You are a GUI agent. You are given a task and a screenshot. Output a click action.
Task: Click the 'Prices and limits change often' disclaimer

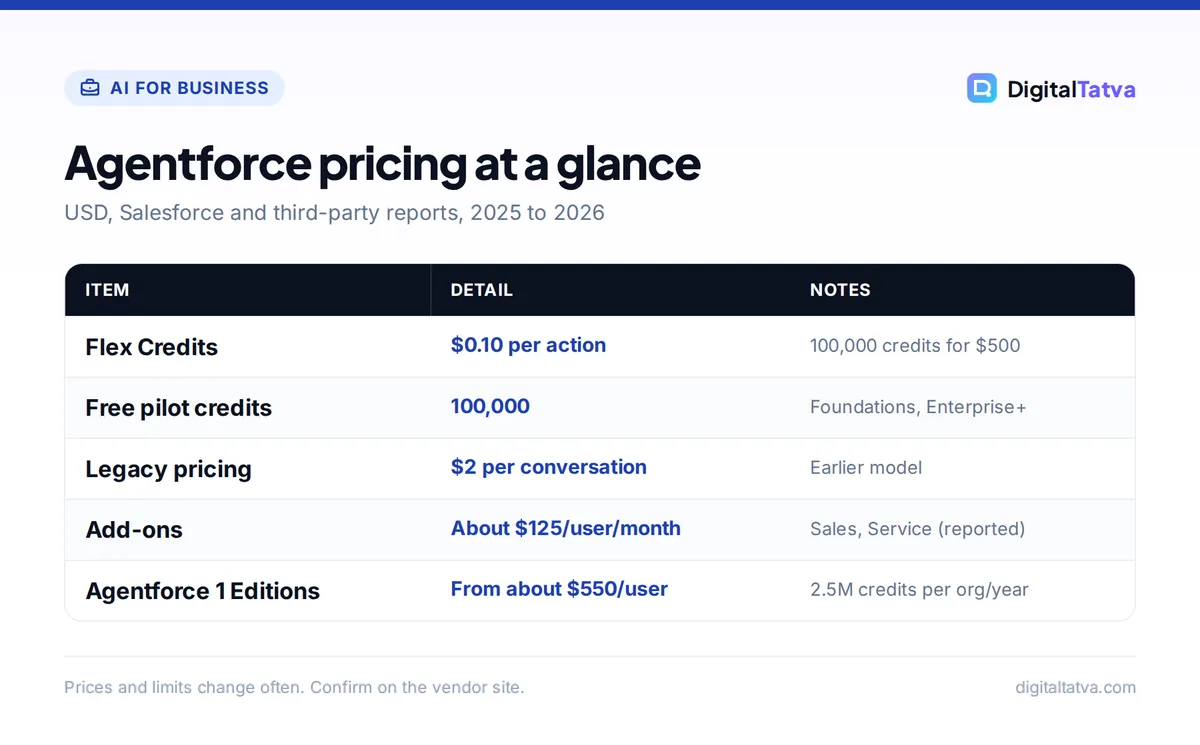coord(294,687)
